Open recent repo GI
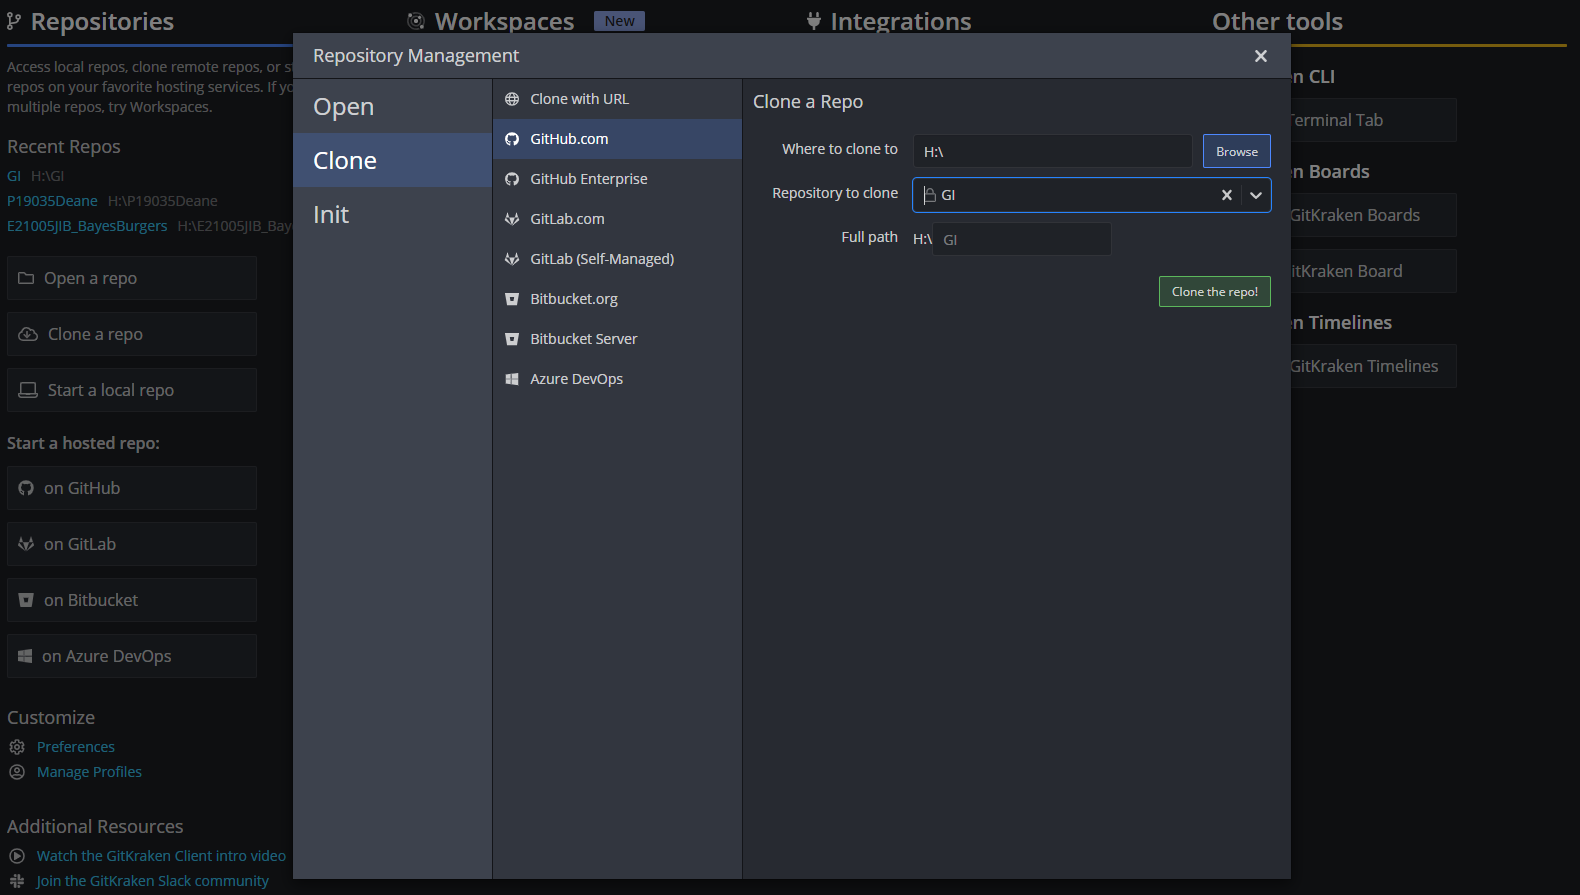Screen dimensions: 1580x895 click(x=14, y=176)
